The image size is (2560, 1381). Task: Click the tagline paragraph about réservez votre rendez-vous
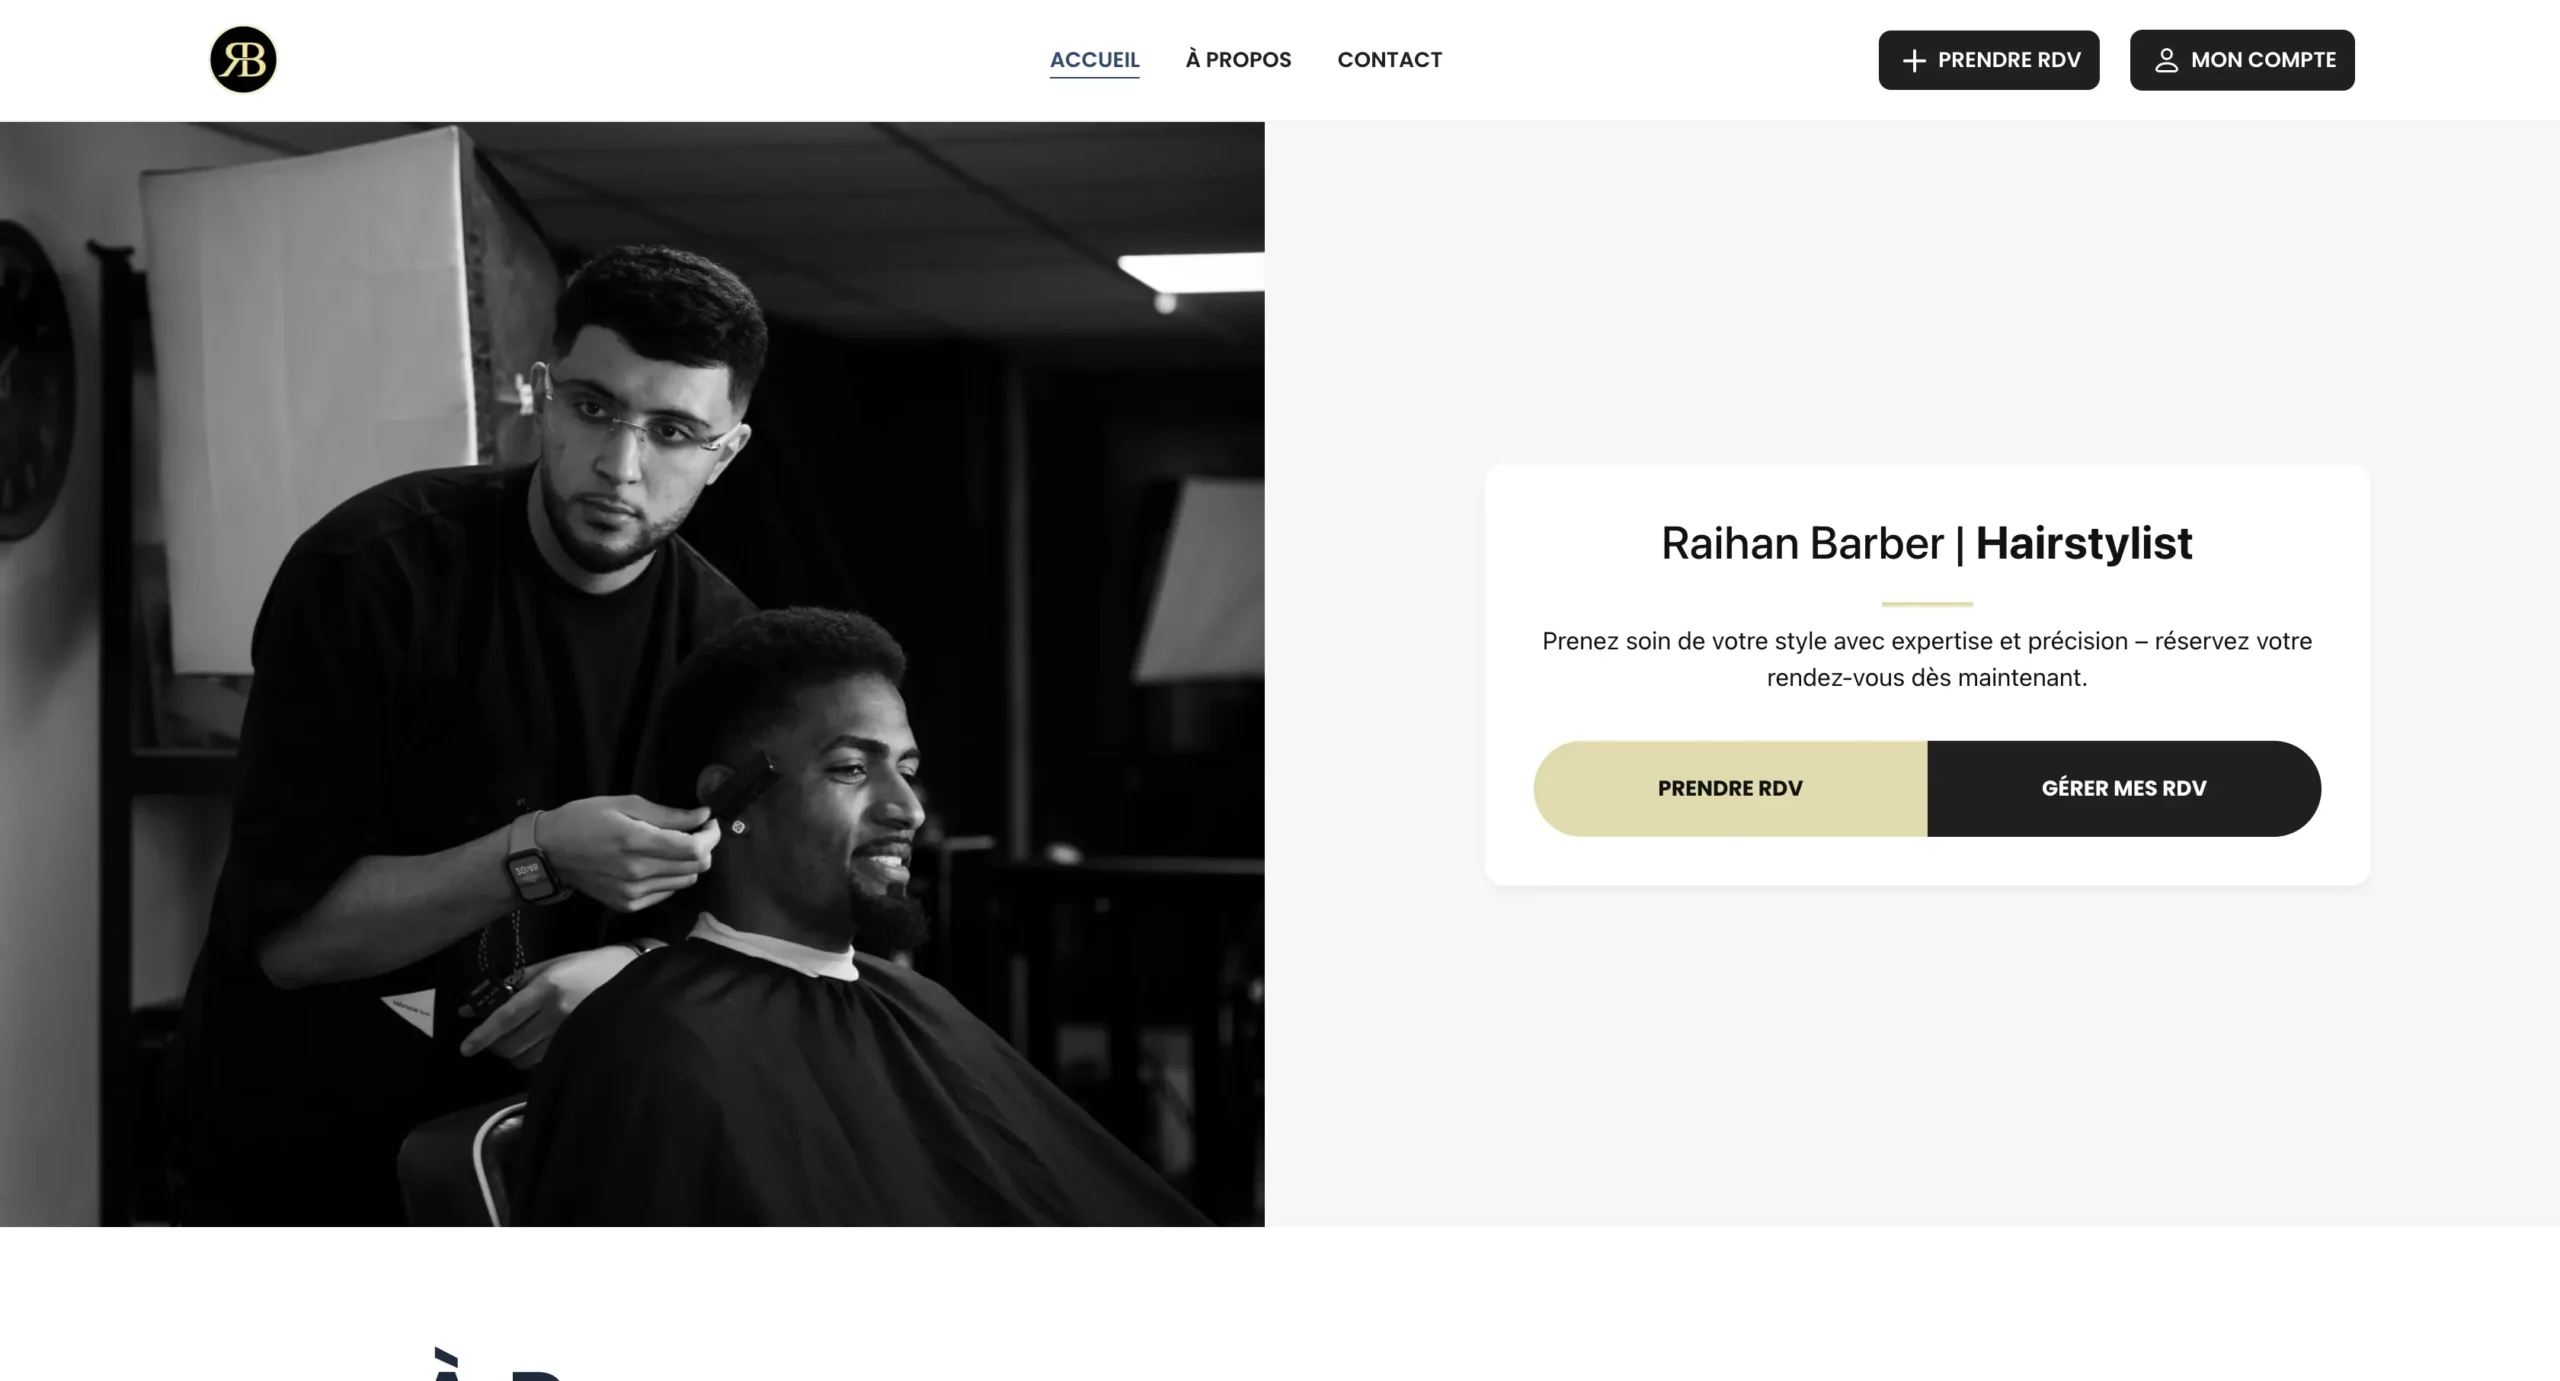click(1926, 659)
